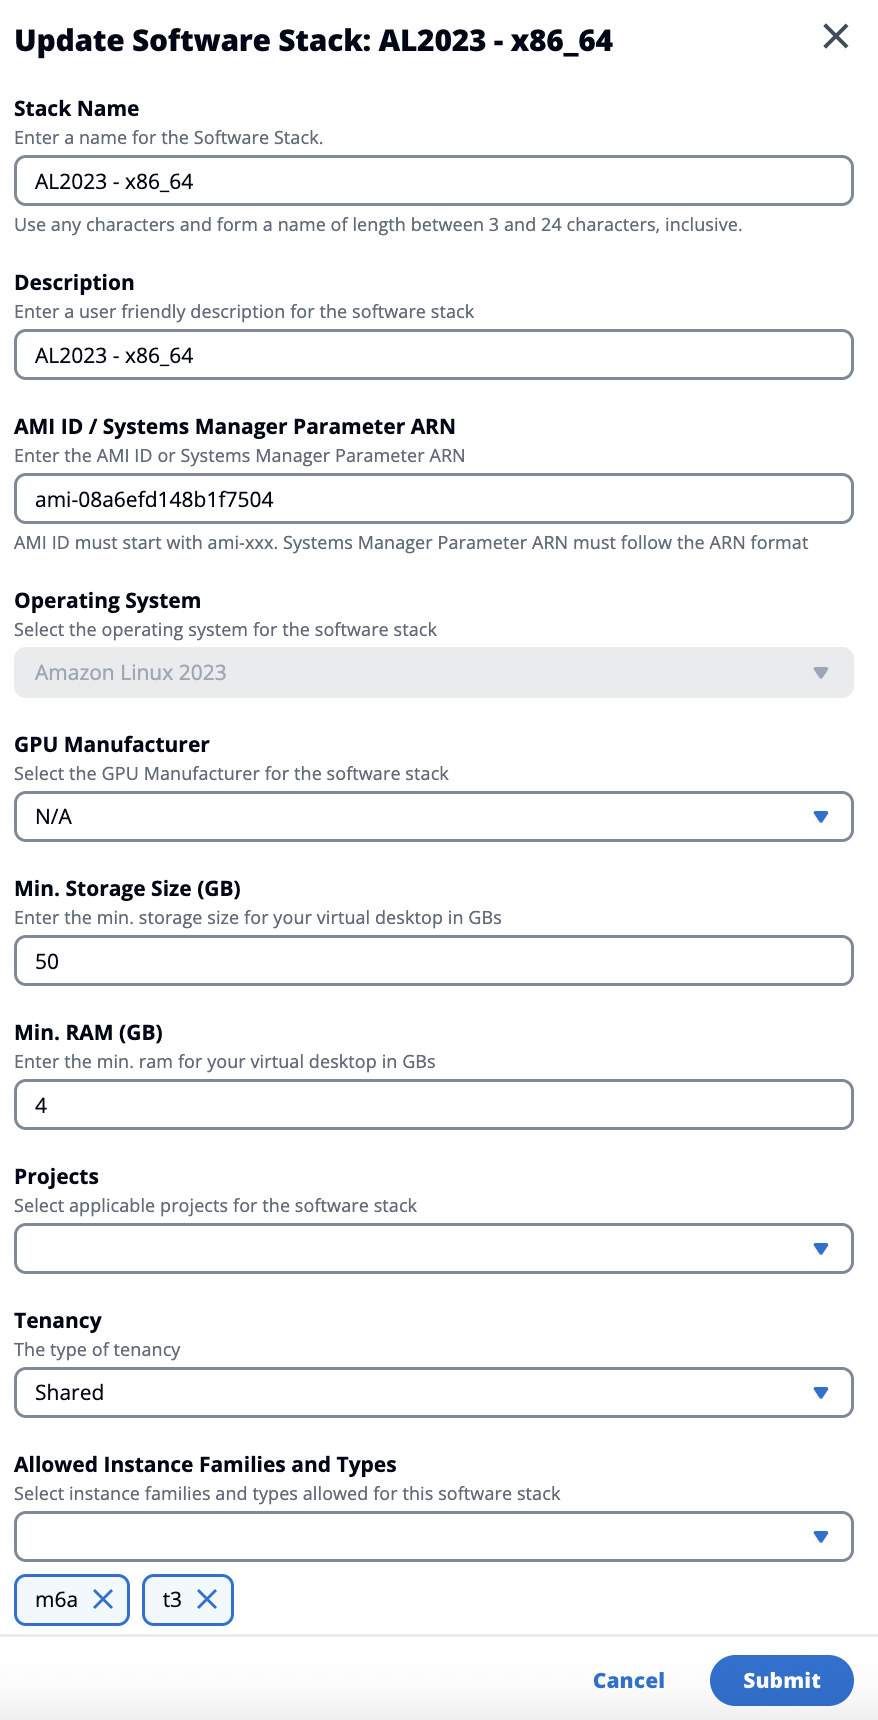The image size is (878, 1720).
Task: Select the AMI ID input field
Action: (433, 499)
